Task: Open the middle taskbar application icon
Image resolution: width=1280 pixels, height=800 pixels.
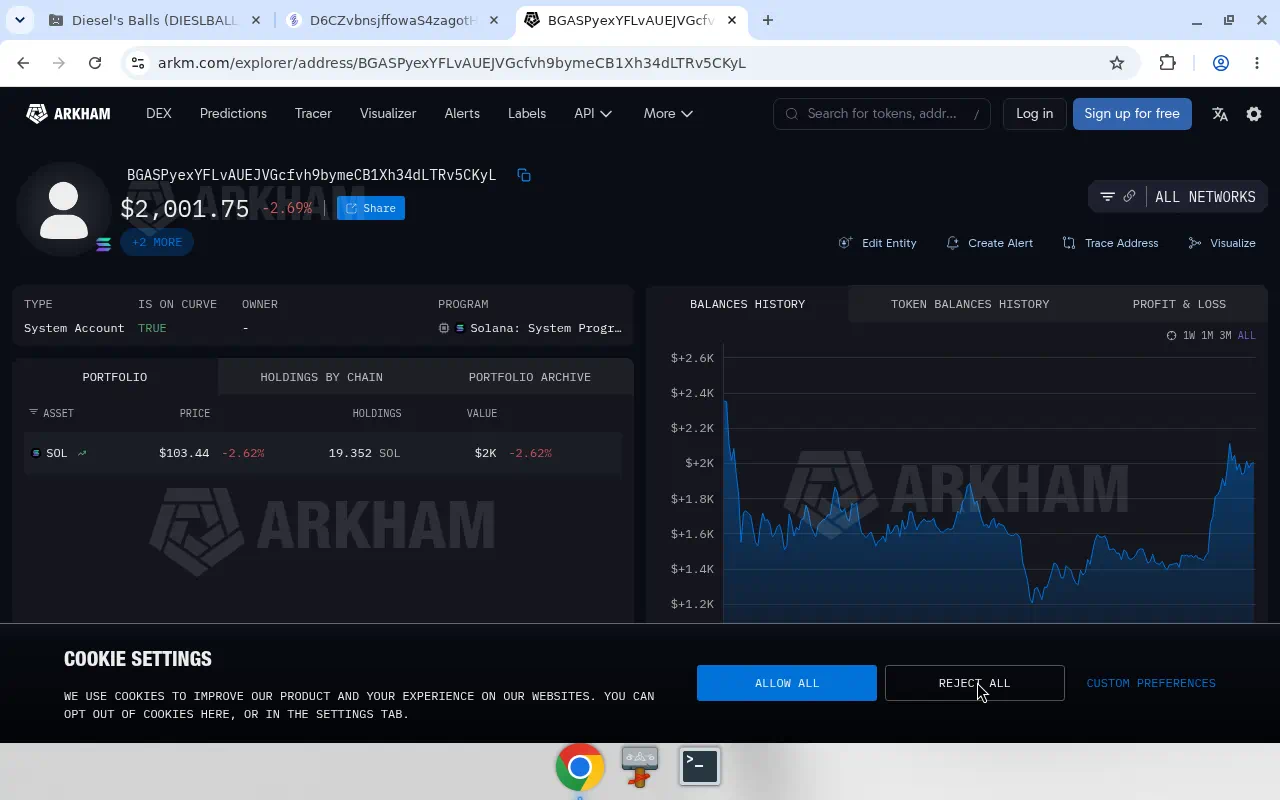Action: pos(640,767)
